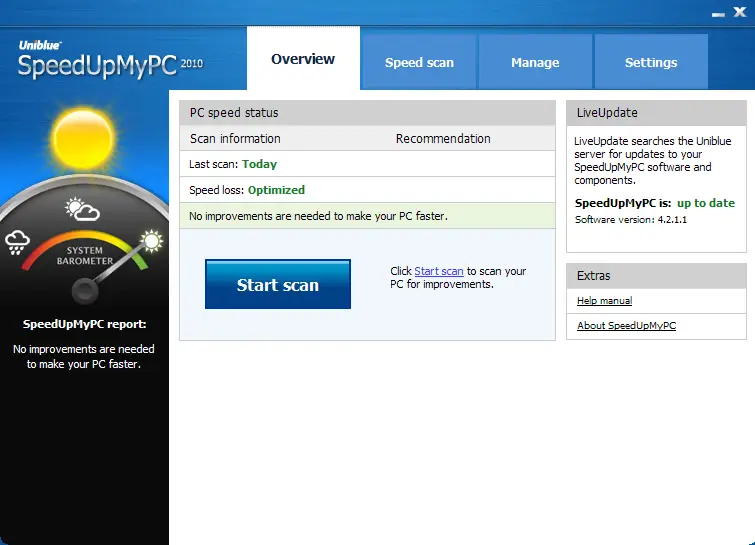Click the LiveUpdate description paragraph

tap(652, 160)
